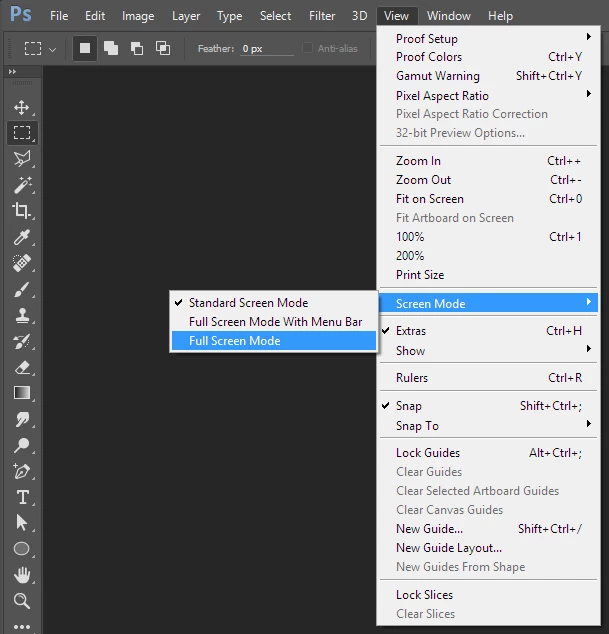This screenshot has width=609, height=634.
Task: Select the Spot Healing Brush tool
Action: (x=22, y=263)
